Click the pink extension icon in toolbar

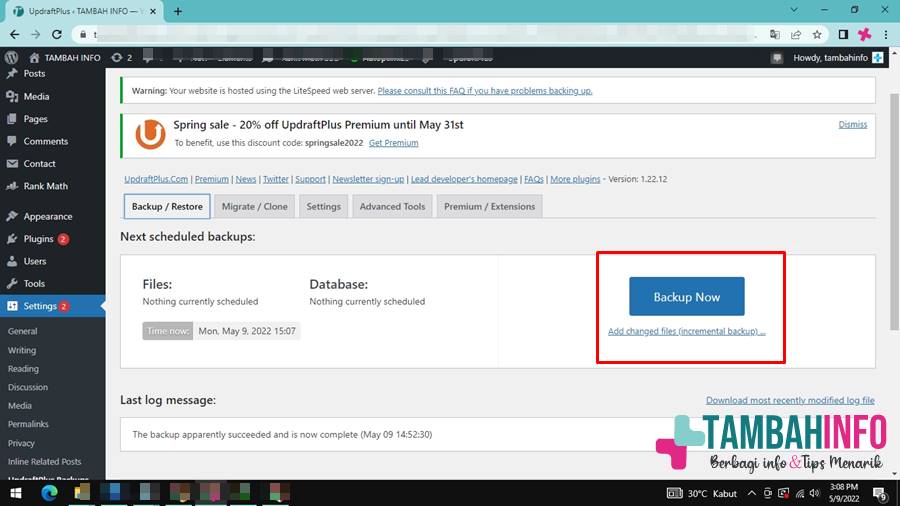pyautogui.click(x=864, y=34)
